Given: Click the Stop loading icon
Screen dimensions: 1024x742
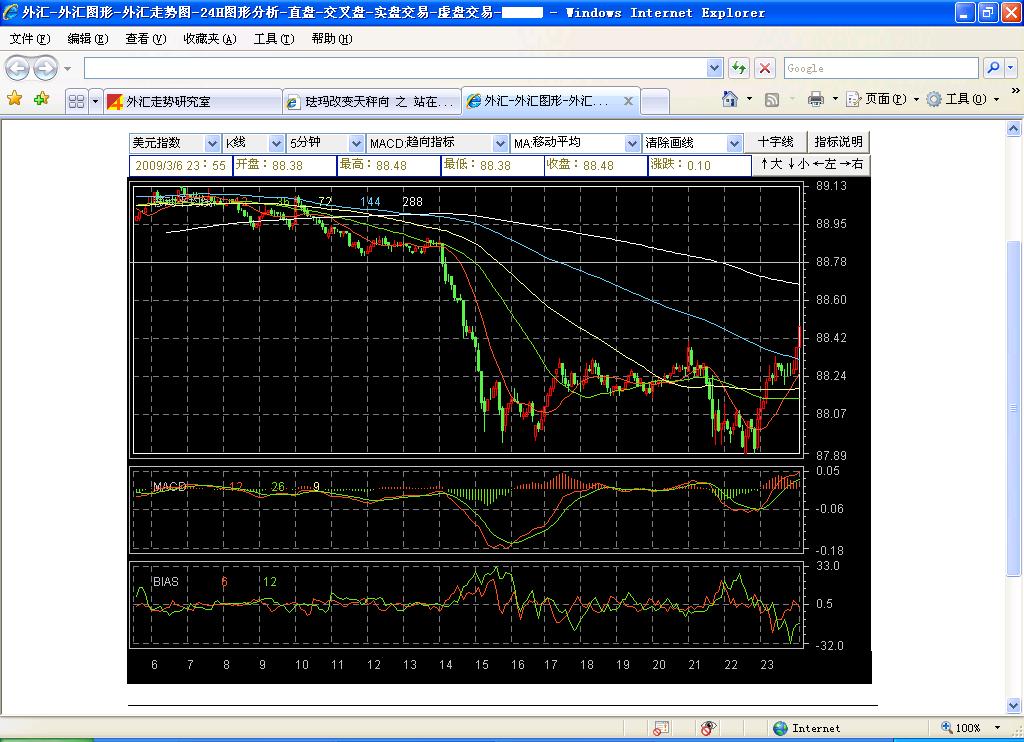Looking at the screenshot, I should (x=765, y=68).
